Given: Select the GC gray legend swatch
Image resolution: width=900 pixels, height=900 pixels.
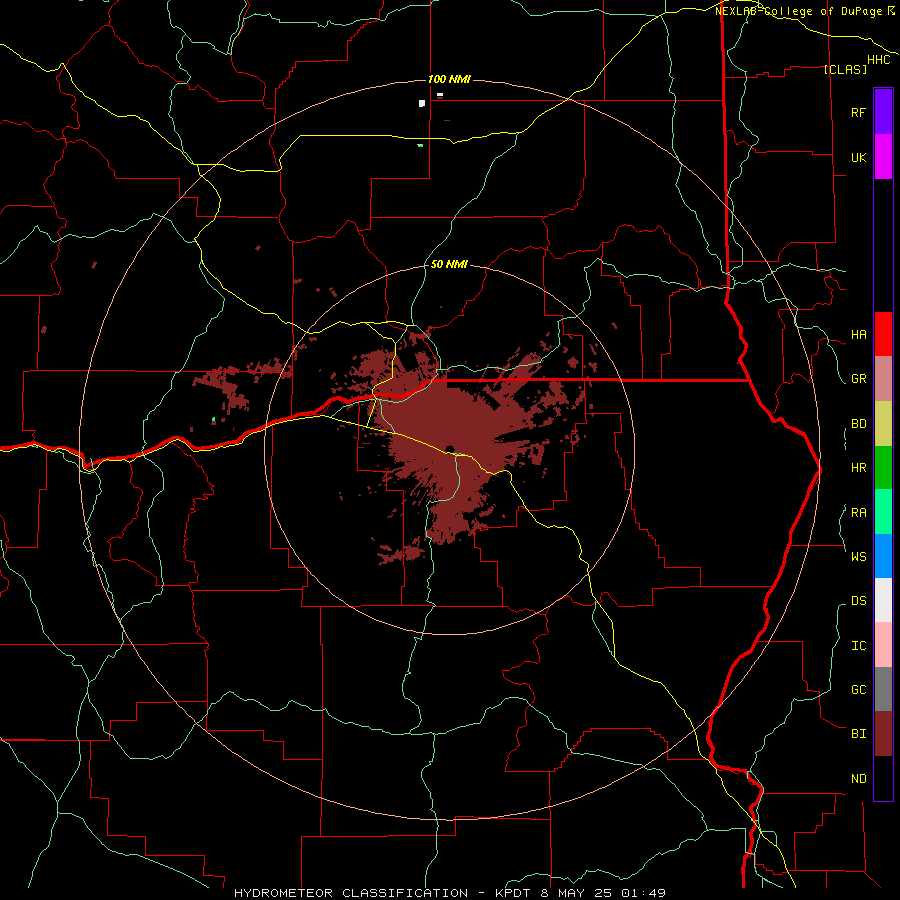Looking at the screenshot, I should (x=883, y=689).
